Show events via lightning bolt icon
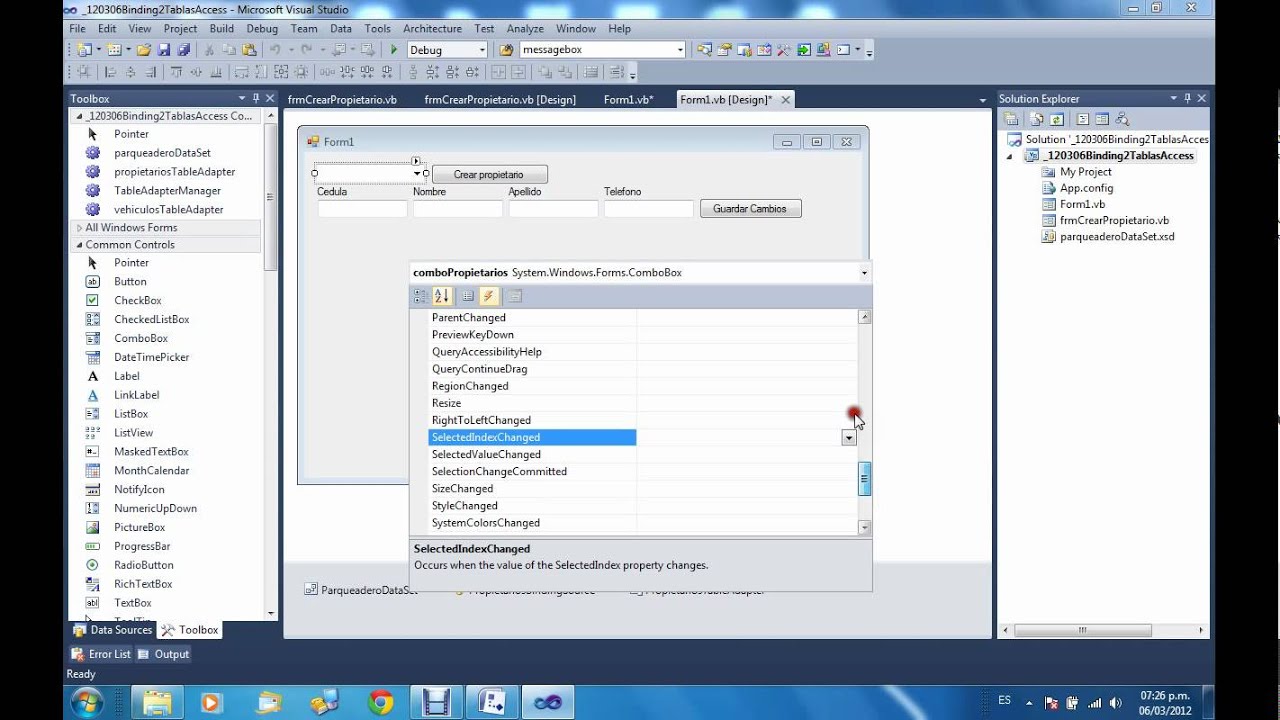Screen dimensions: 1280x720 point(488,296)
